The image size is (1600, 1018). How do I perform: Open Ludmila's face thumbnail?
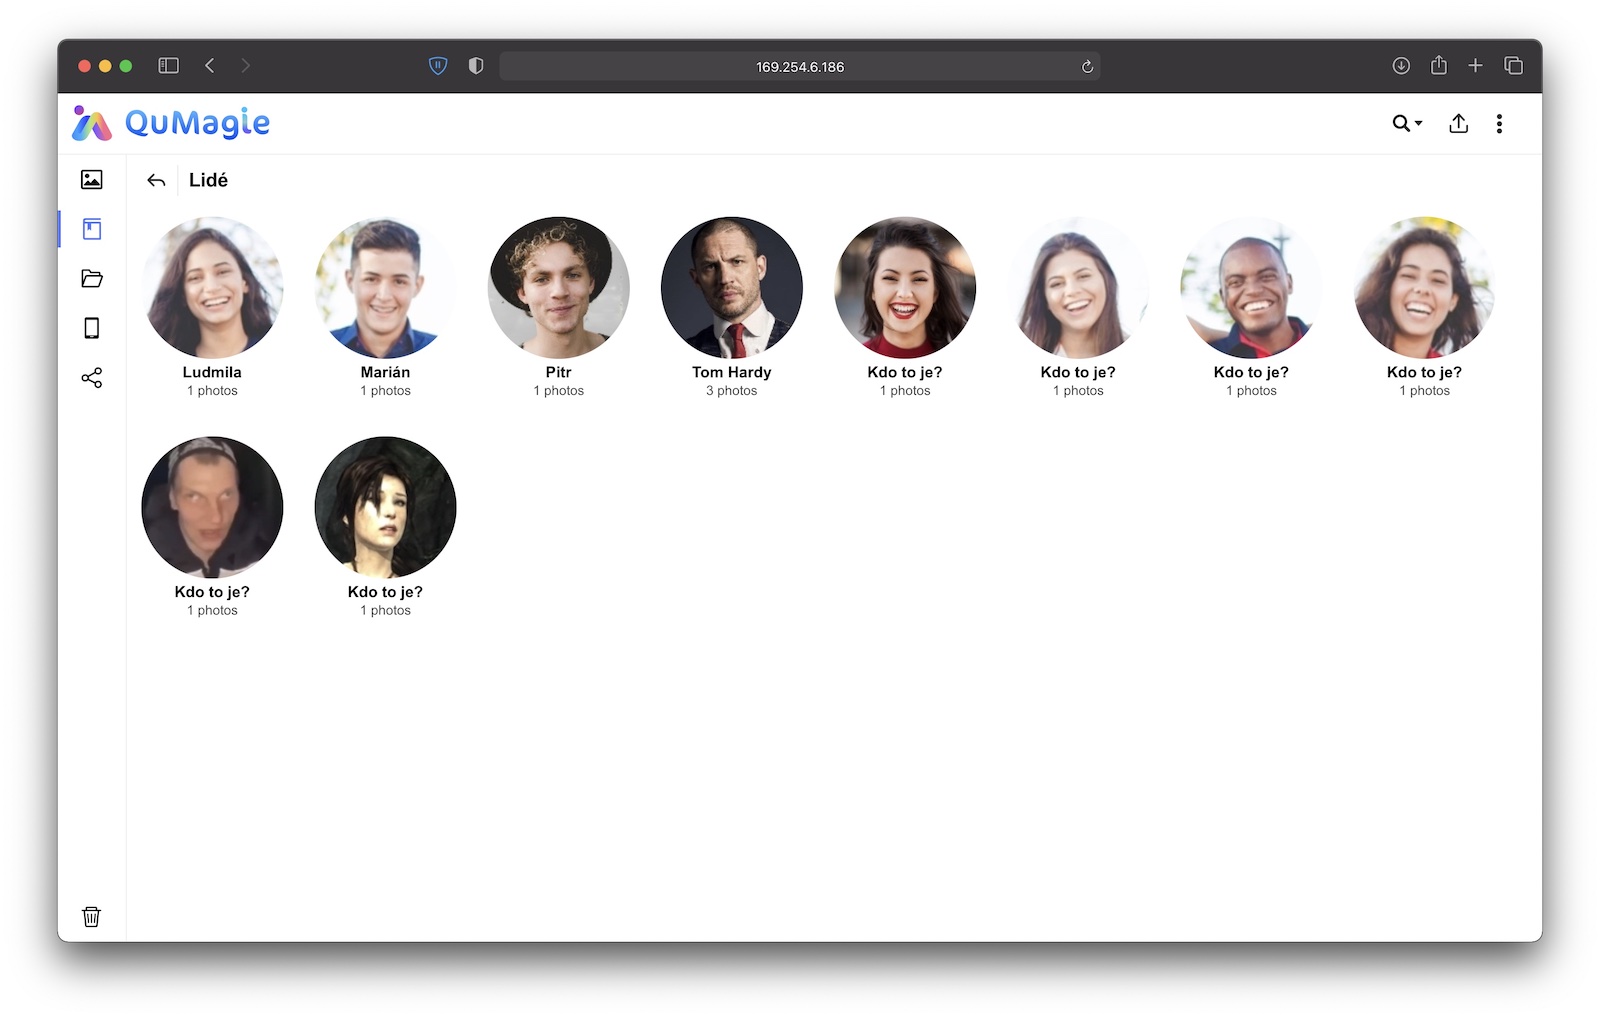pyautogui.click(x=212, y=288)
